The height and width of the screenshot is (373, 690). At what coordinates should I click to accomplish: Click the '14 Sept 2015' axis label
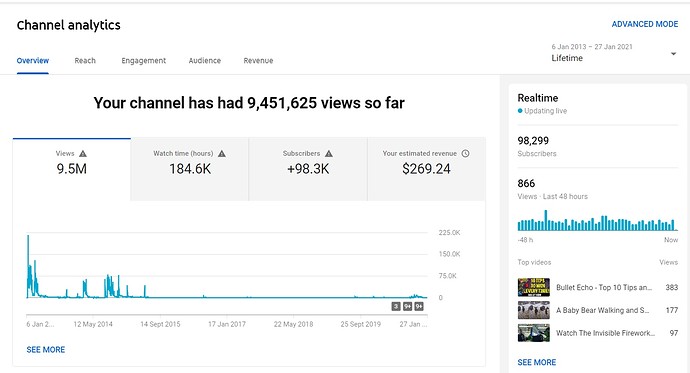pyautogui.click(x=160, y=324)
